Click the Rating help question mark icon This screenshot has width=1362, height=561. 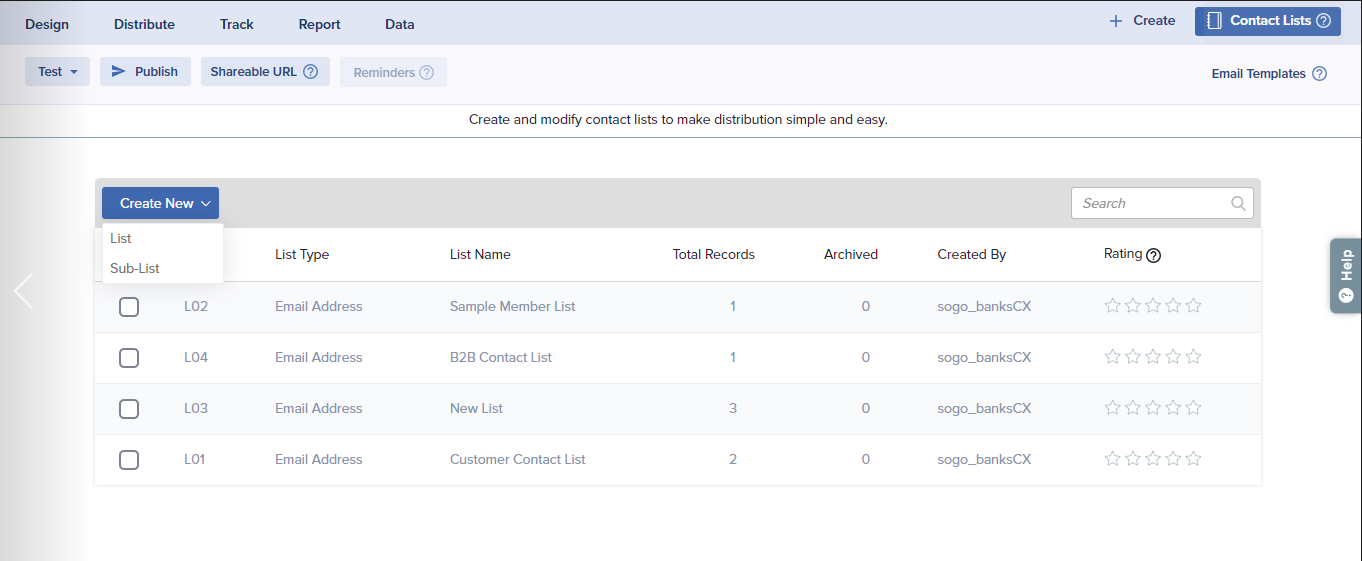point(1153,255)
